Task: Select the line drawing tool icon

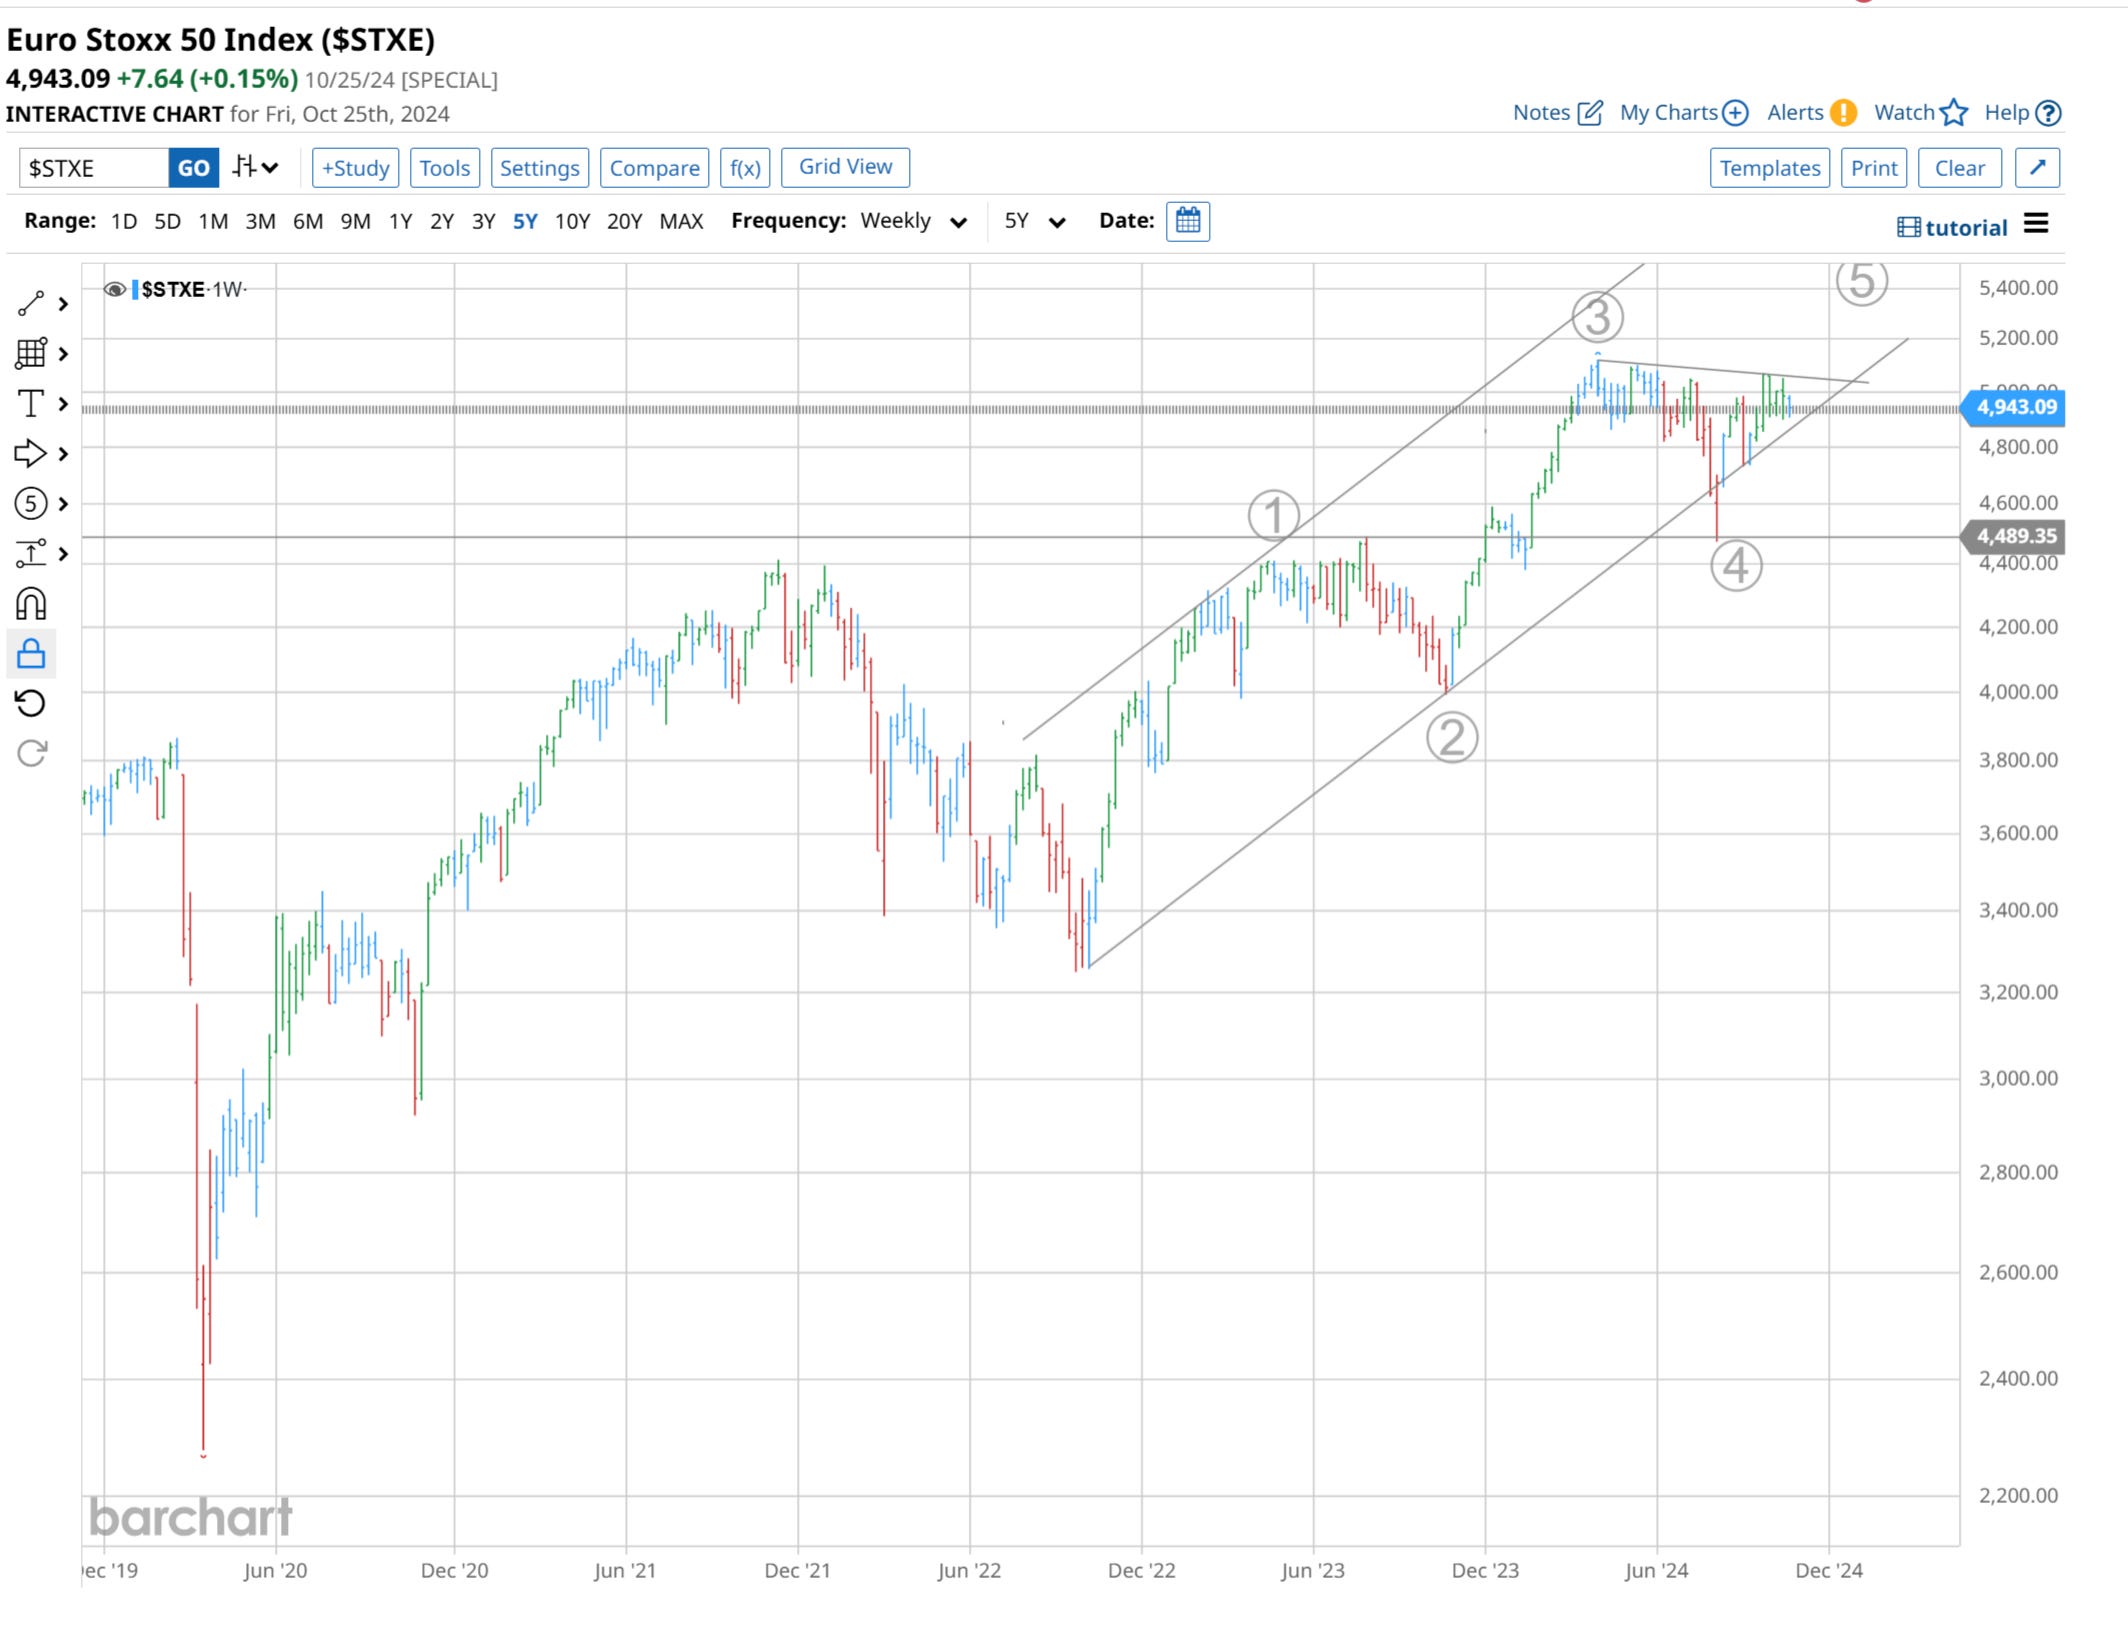Action: pos(31,303)
